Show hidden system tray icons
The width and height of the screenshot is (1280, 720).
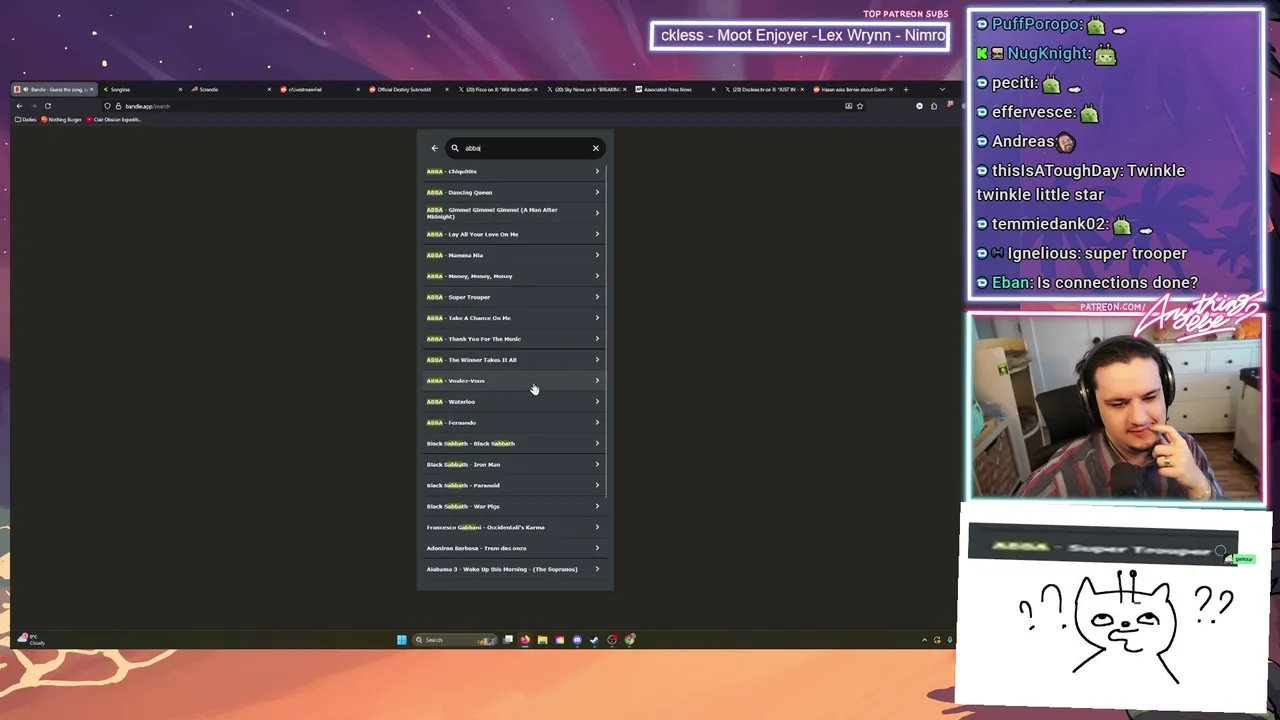coord(924,640)
